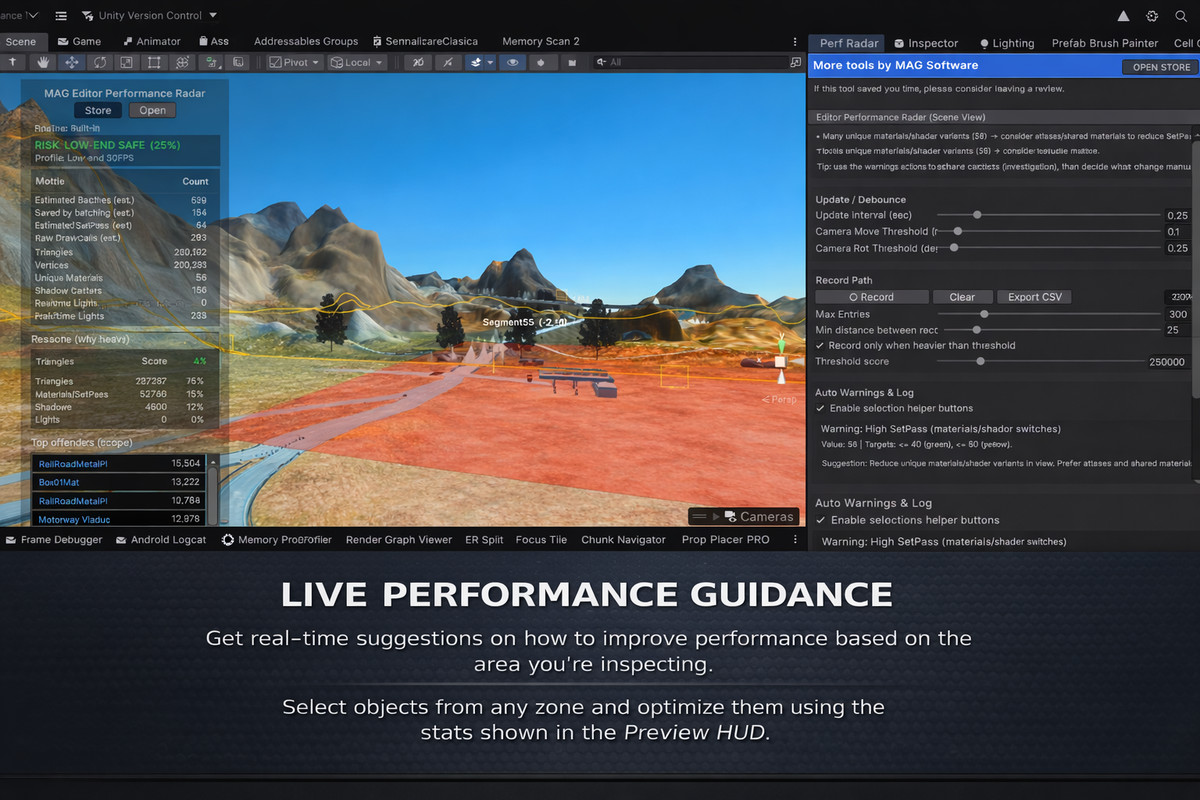Select the Rect Transform tool
The height and width of the screenshot is (800, 1200).
[154, 62]
